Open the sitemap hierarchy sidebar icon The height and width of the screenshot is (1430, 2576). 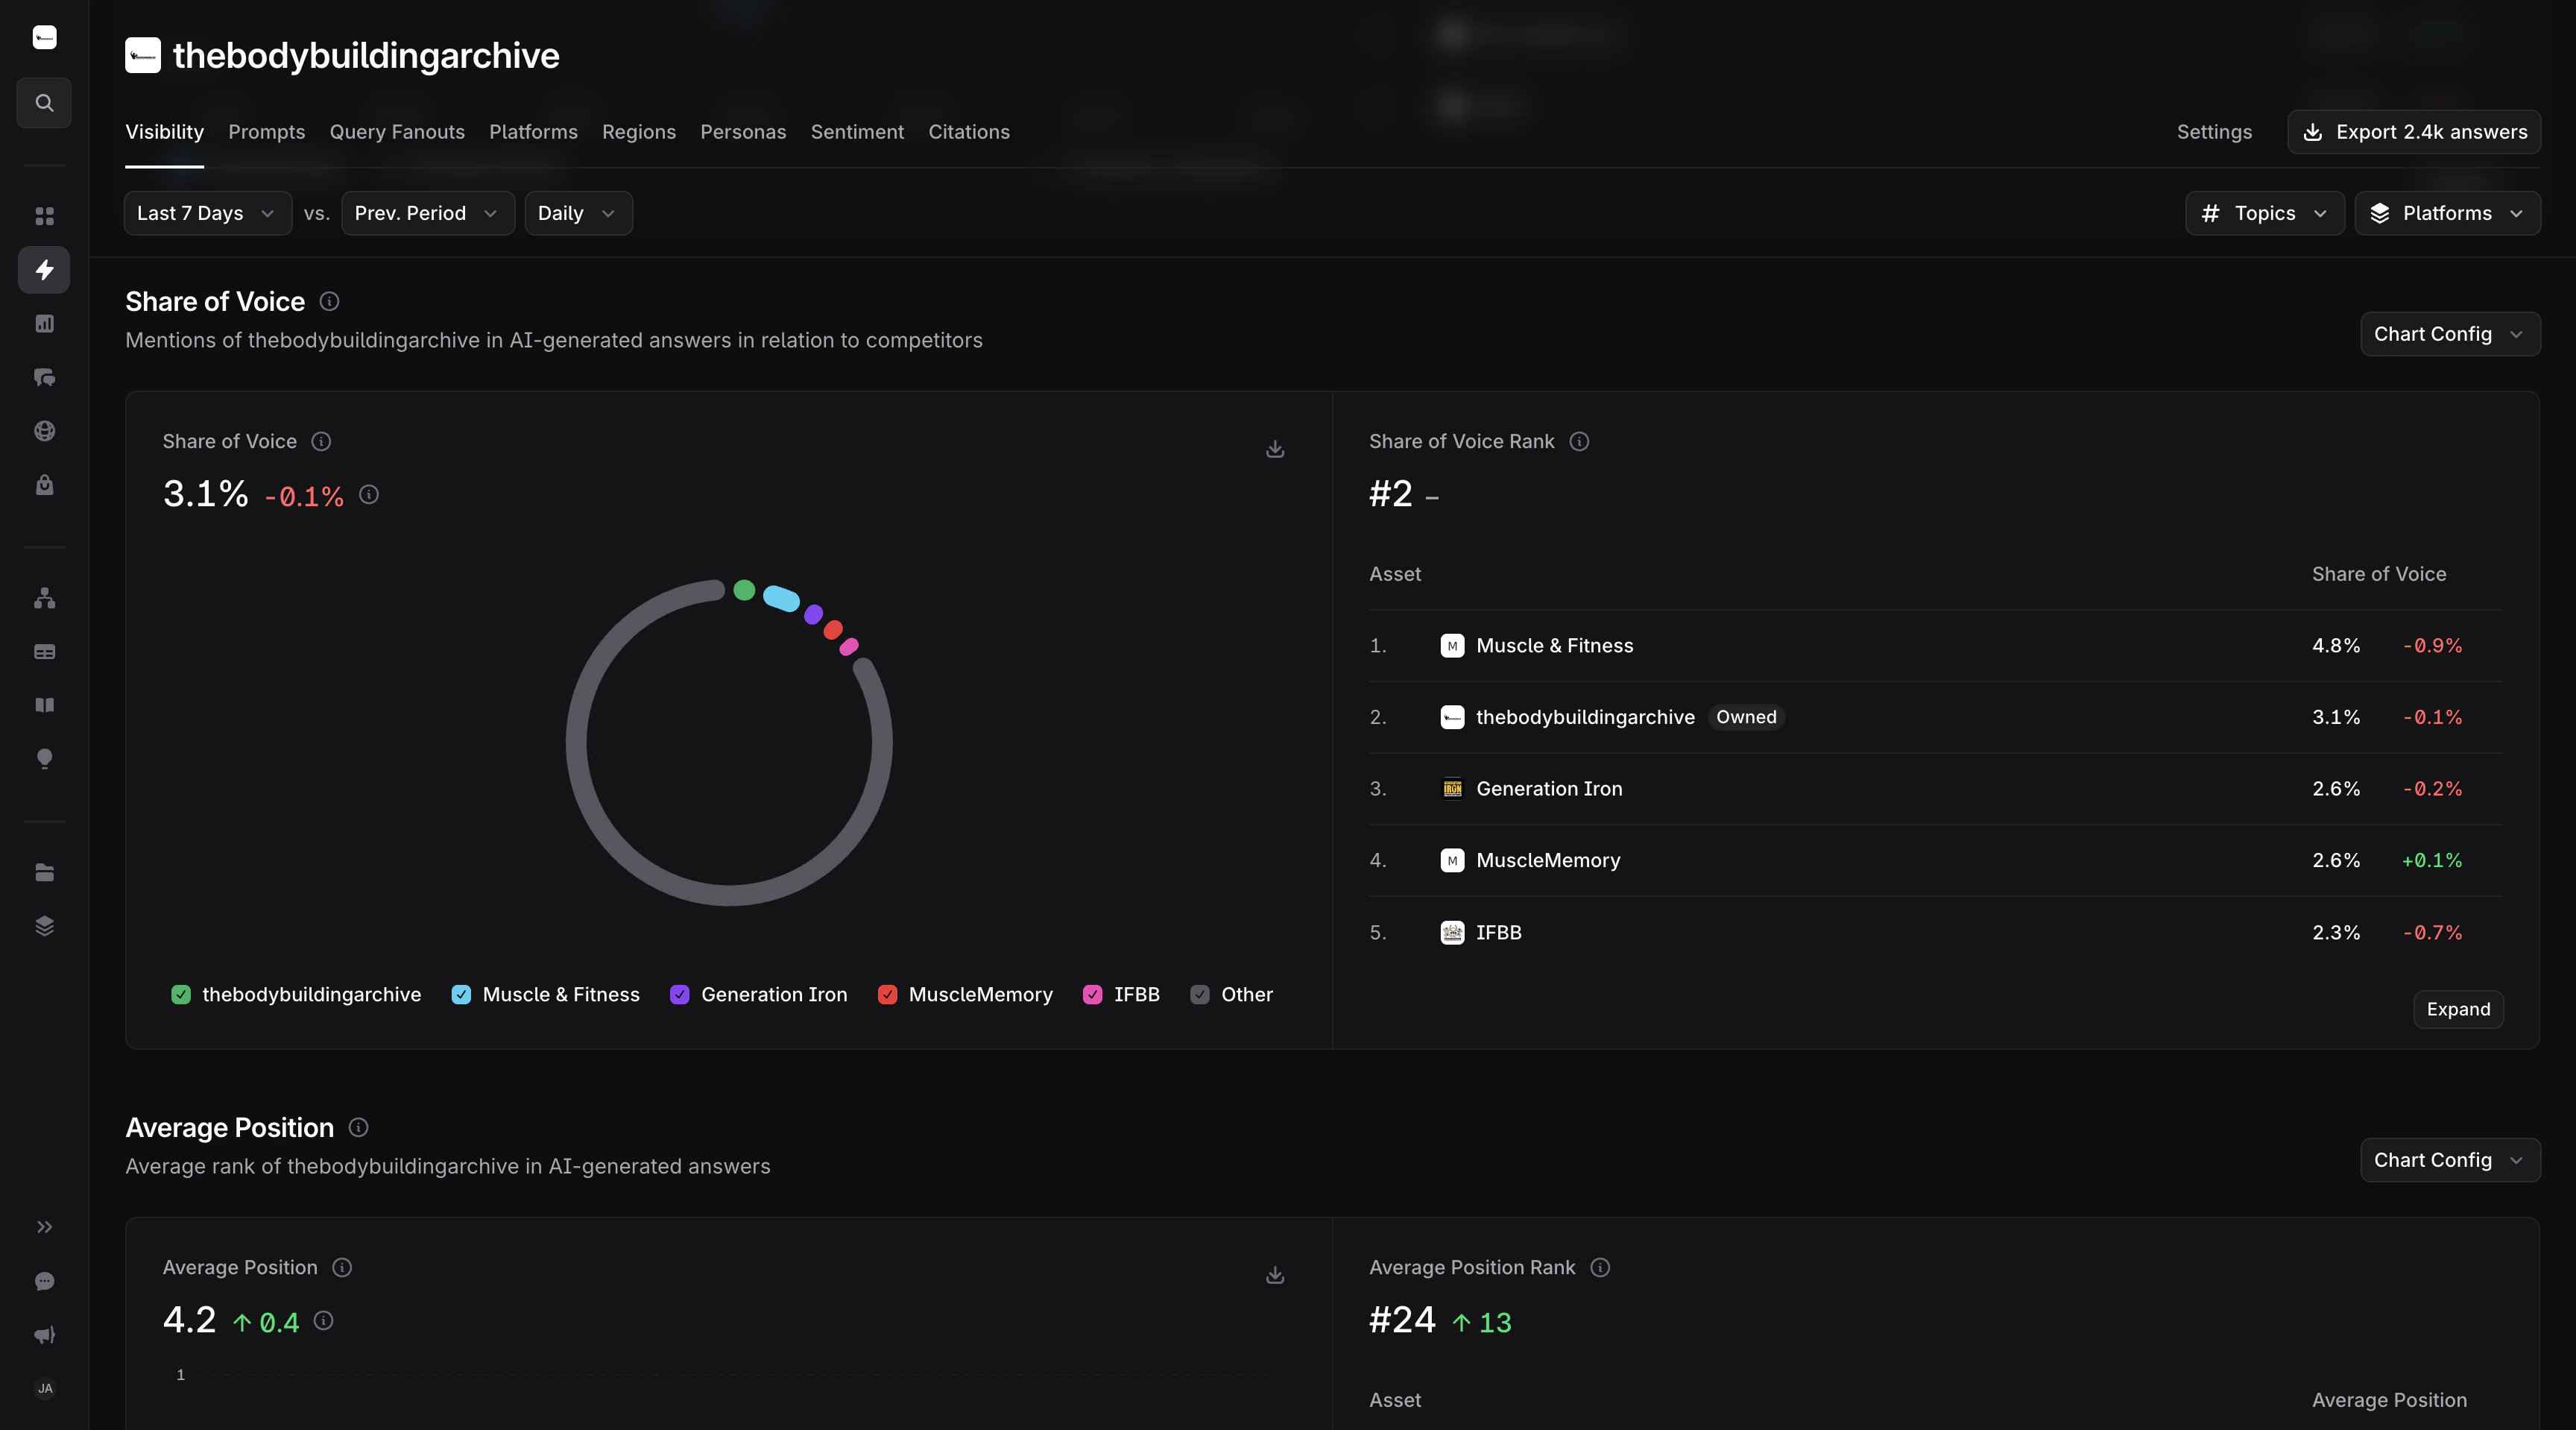(x=44, y=598)
